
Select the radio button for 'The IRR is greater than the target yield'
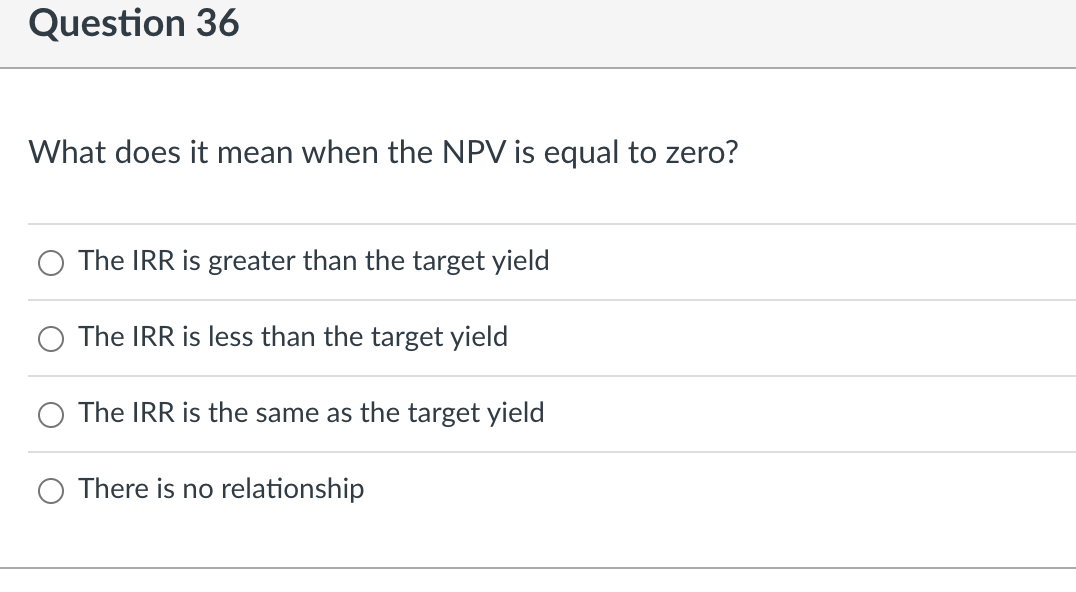click(x=51, y=262)
